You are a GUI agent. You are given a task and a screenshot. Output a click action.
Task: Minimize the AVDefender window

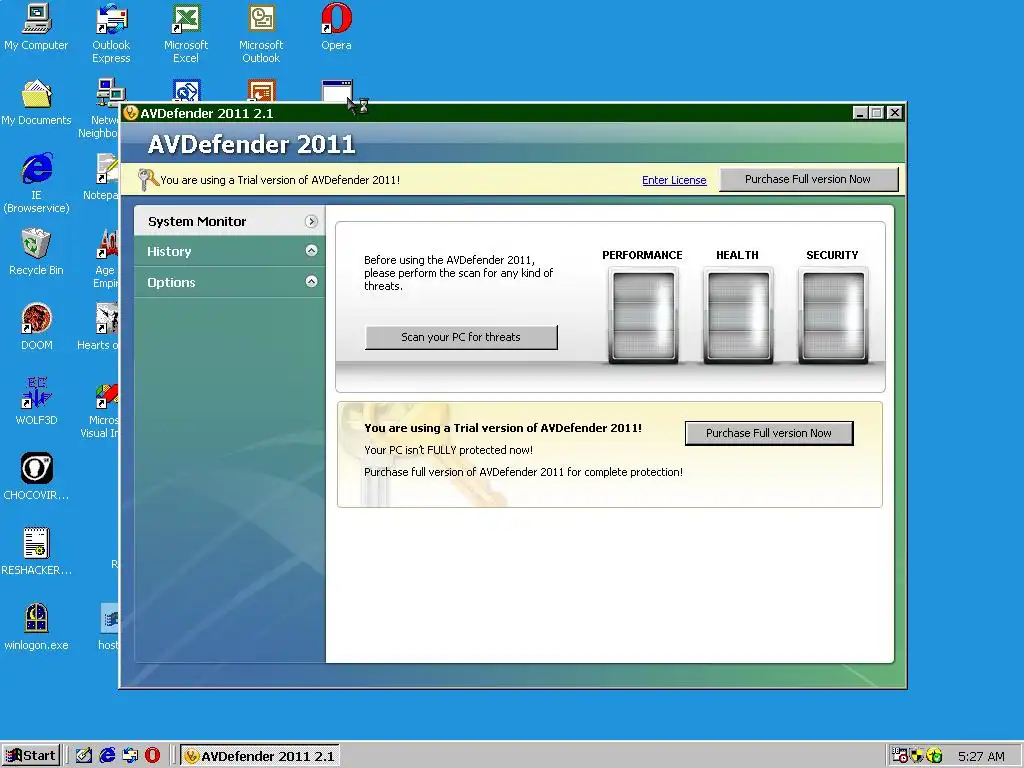pyautogui.click(x=860, y=113)
